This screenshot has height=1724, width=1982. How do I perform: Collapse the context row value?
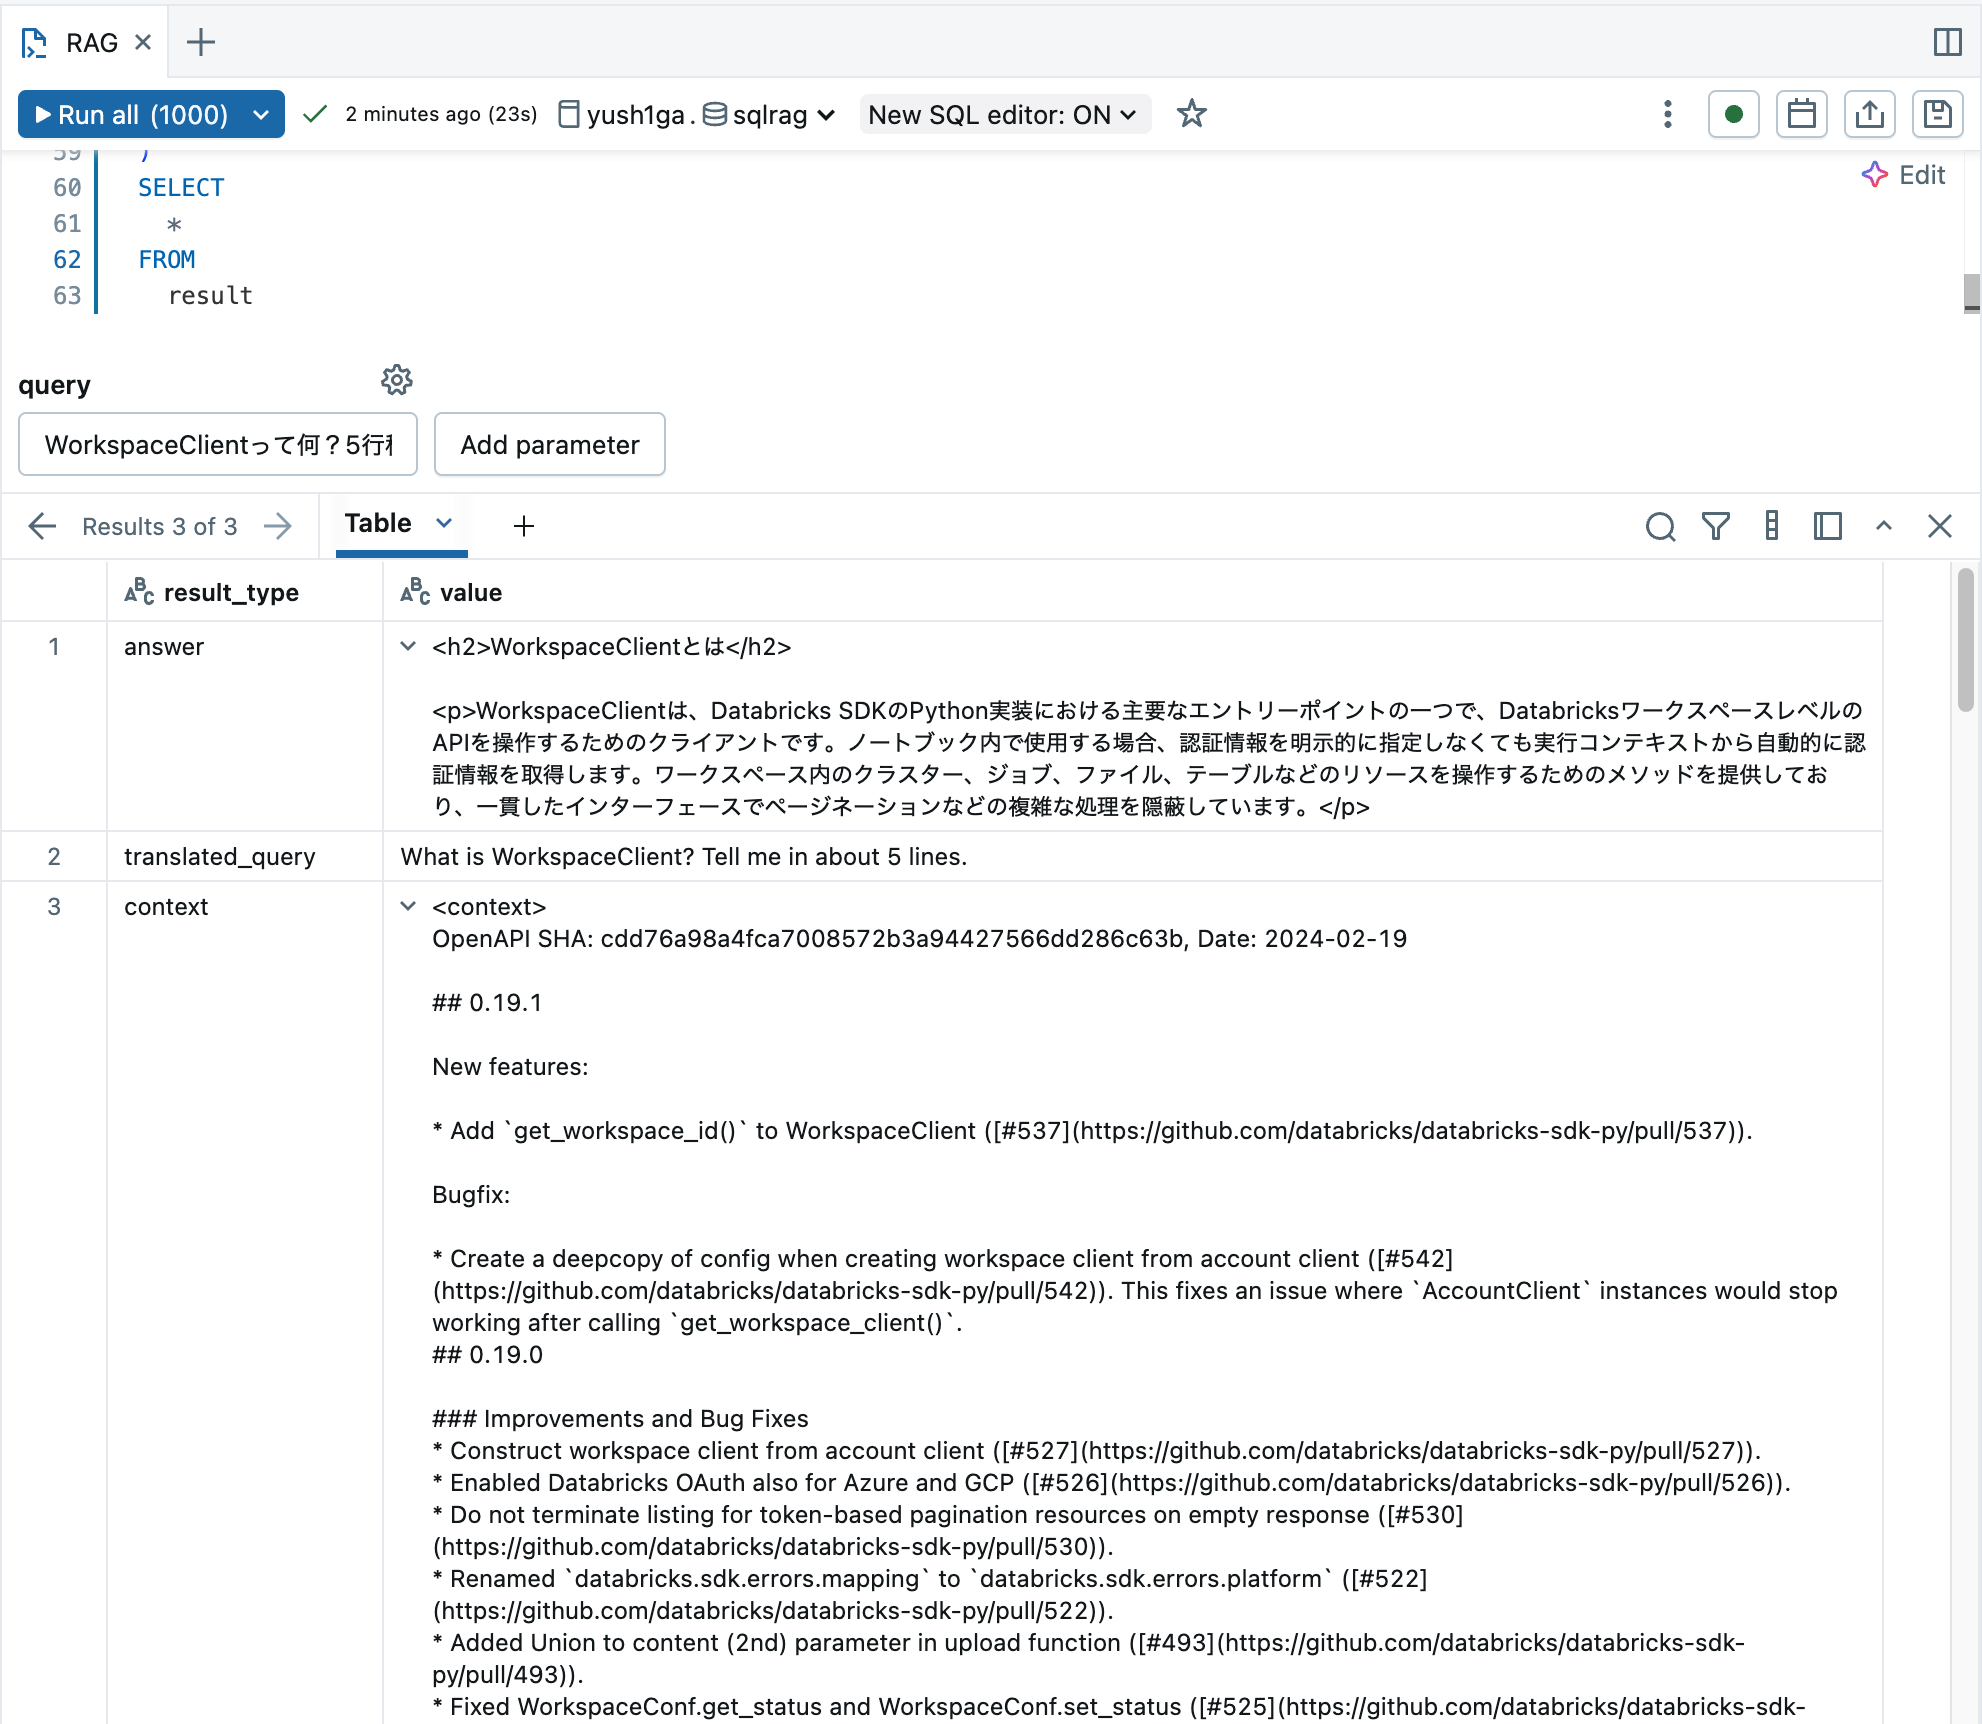(x=408, y=907)
